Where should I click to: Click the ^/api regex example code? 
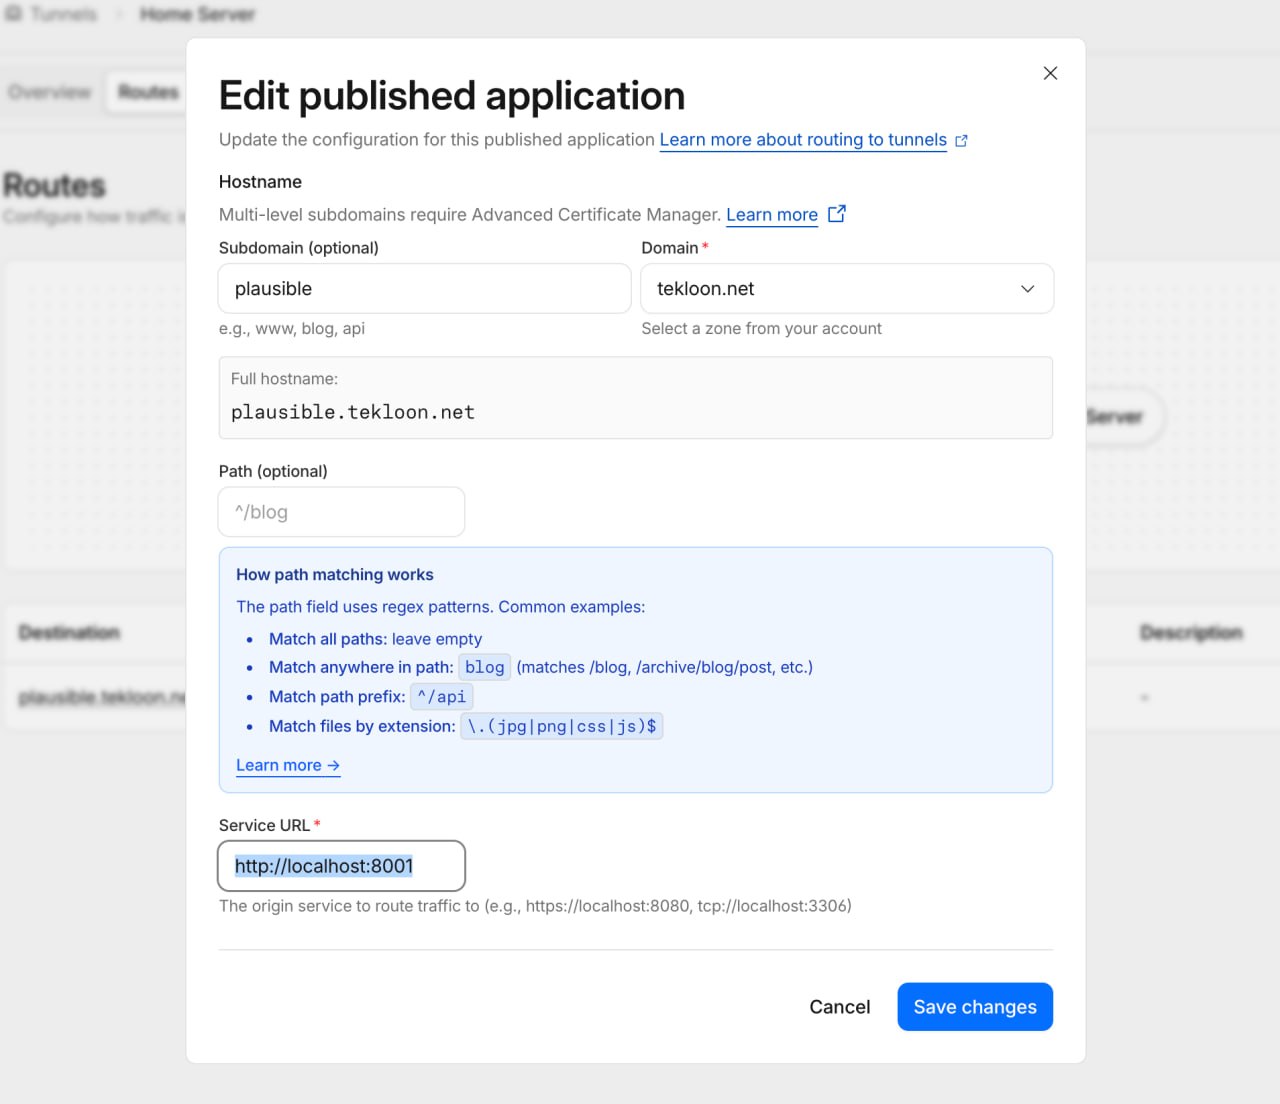441,696
